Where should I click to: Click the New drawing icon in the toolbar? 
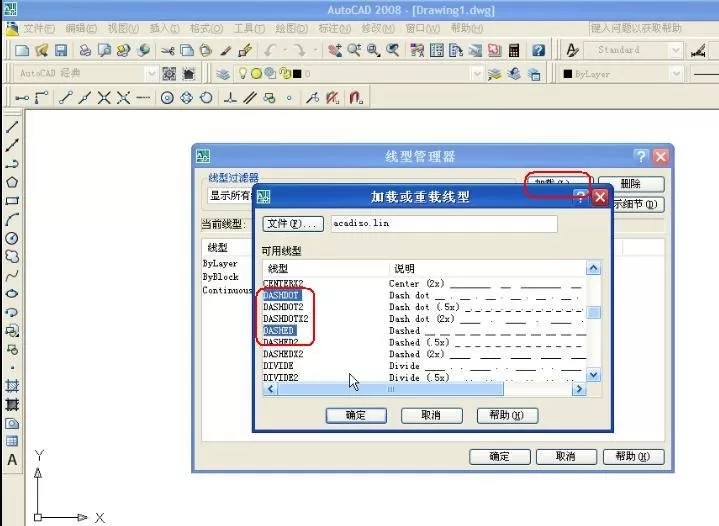tap(22, 50)
